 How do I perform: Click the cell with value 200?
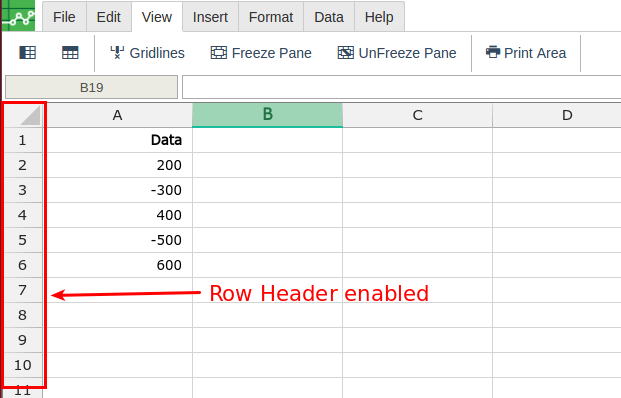point(118,165)
